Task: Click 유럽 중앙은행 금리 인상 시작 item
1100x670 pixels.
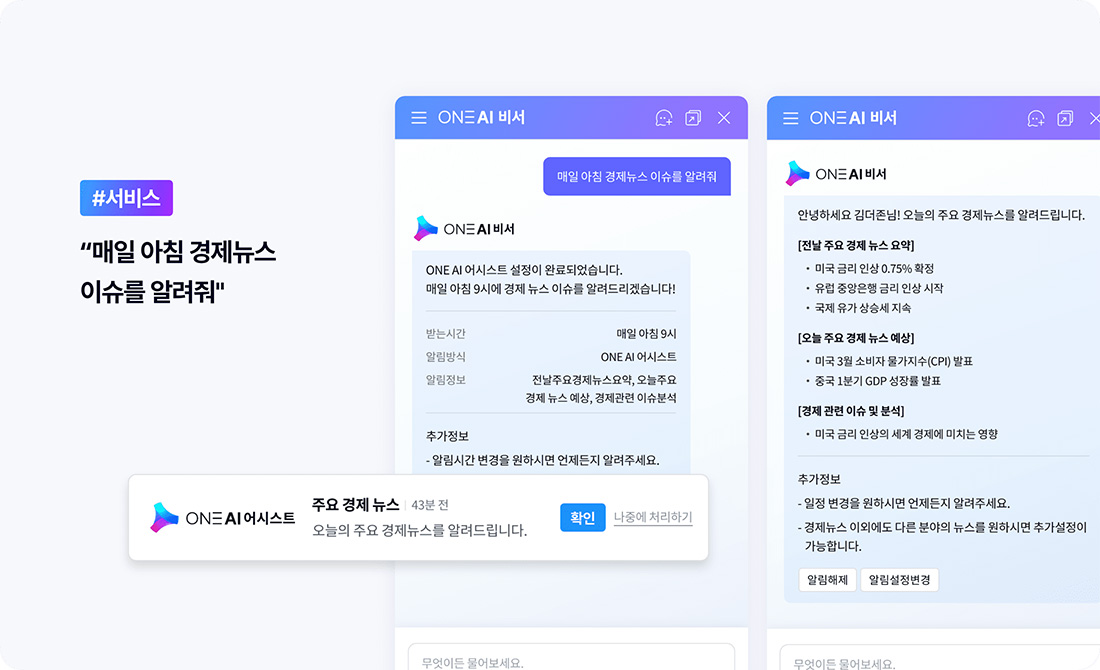Action: pyautogui.click(x=879, y=288)
